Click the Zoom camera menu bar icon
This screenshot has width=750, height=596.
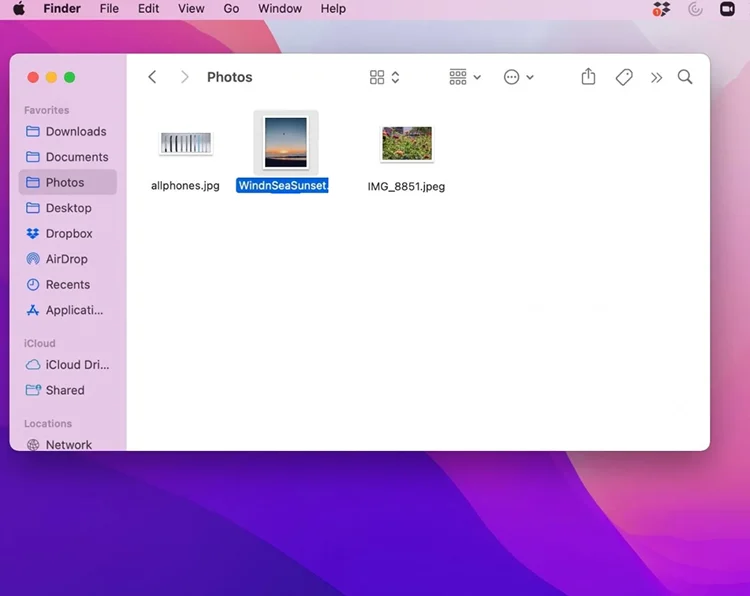727,9
